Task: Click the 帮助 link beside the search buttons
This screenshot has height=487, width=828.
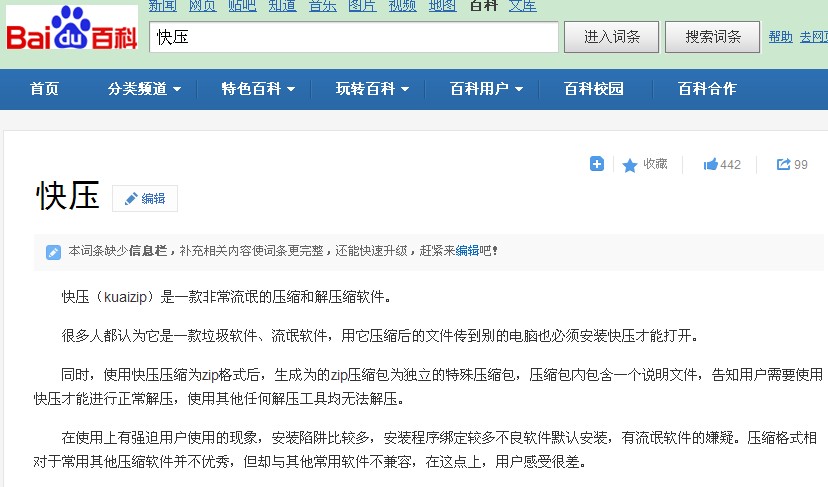Action: point(780,37)
